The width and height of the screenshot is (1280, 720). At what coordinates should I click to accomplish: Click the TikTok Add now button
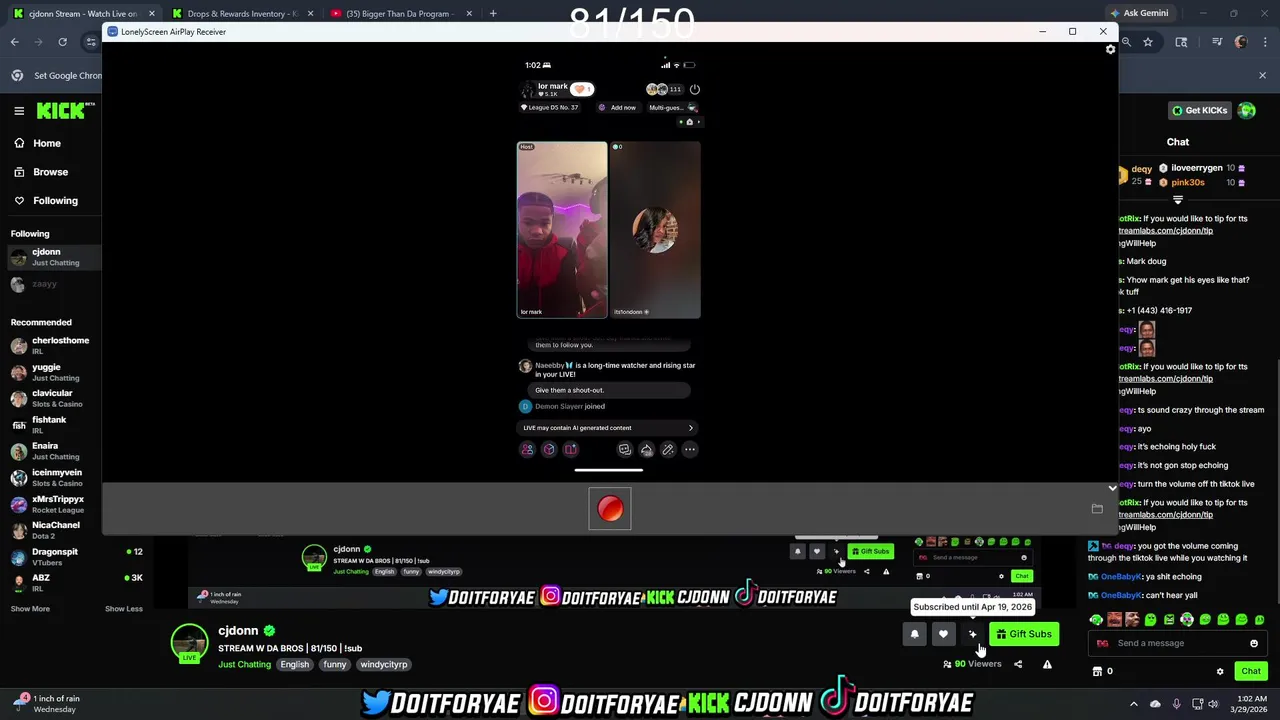(617, 107)
